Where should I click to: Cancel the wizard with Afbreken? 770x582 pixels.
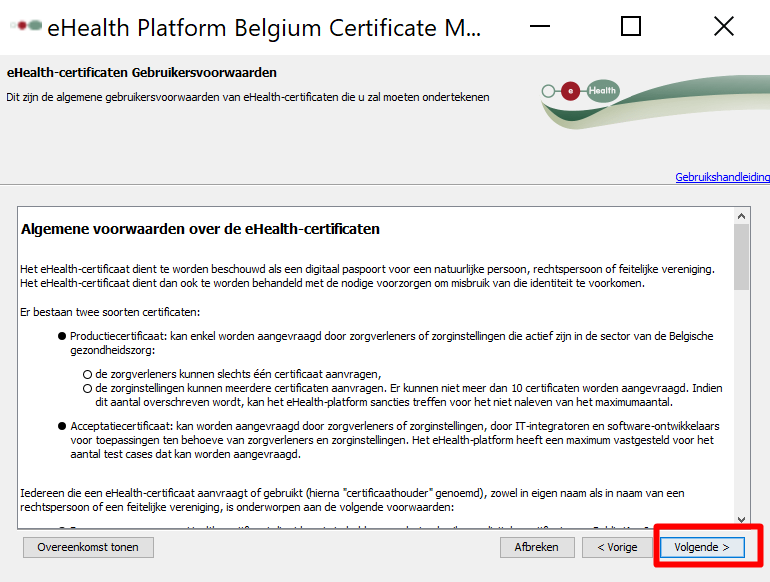537,547
